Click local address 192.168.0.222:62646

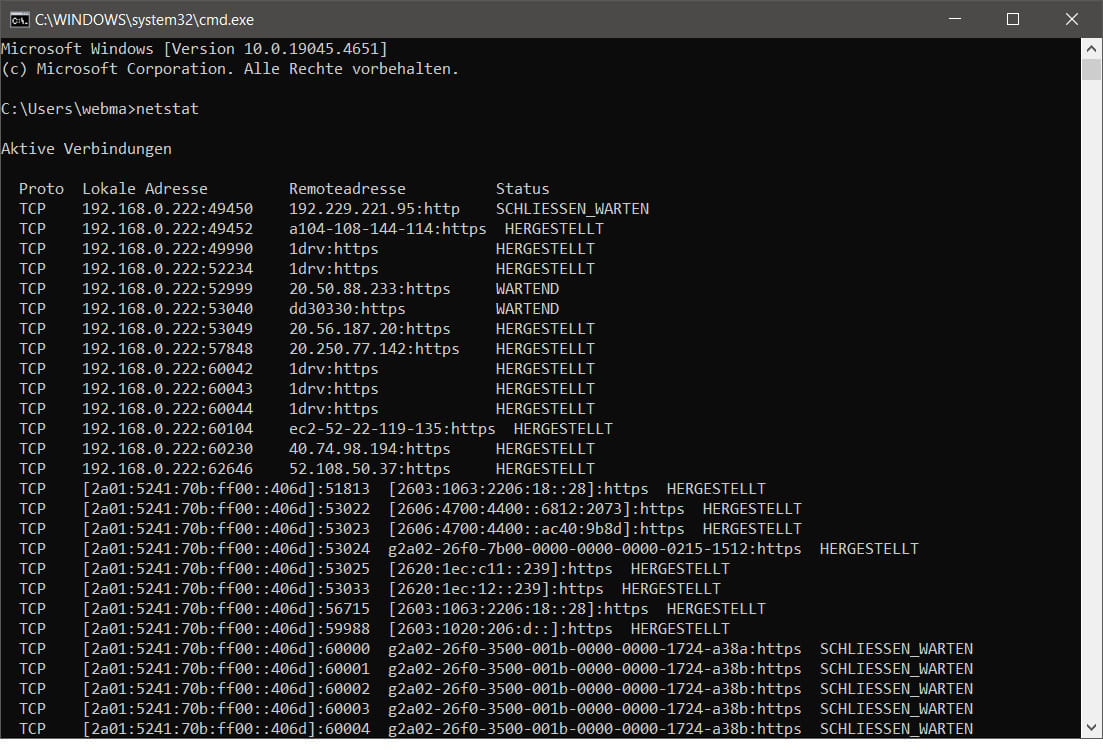pos(167,469)
